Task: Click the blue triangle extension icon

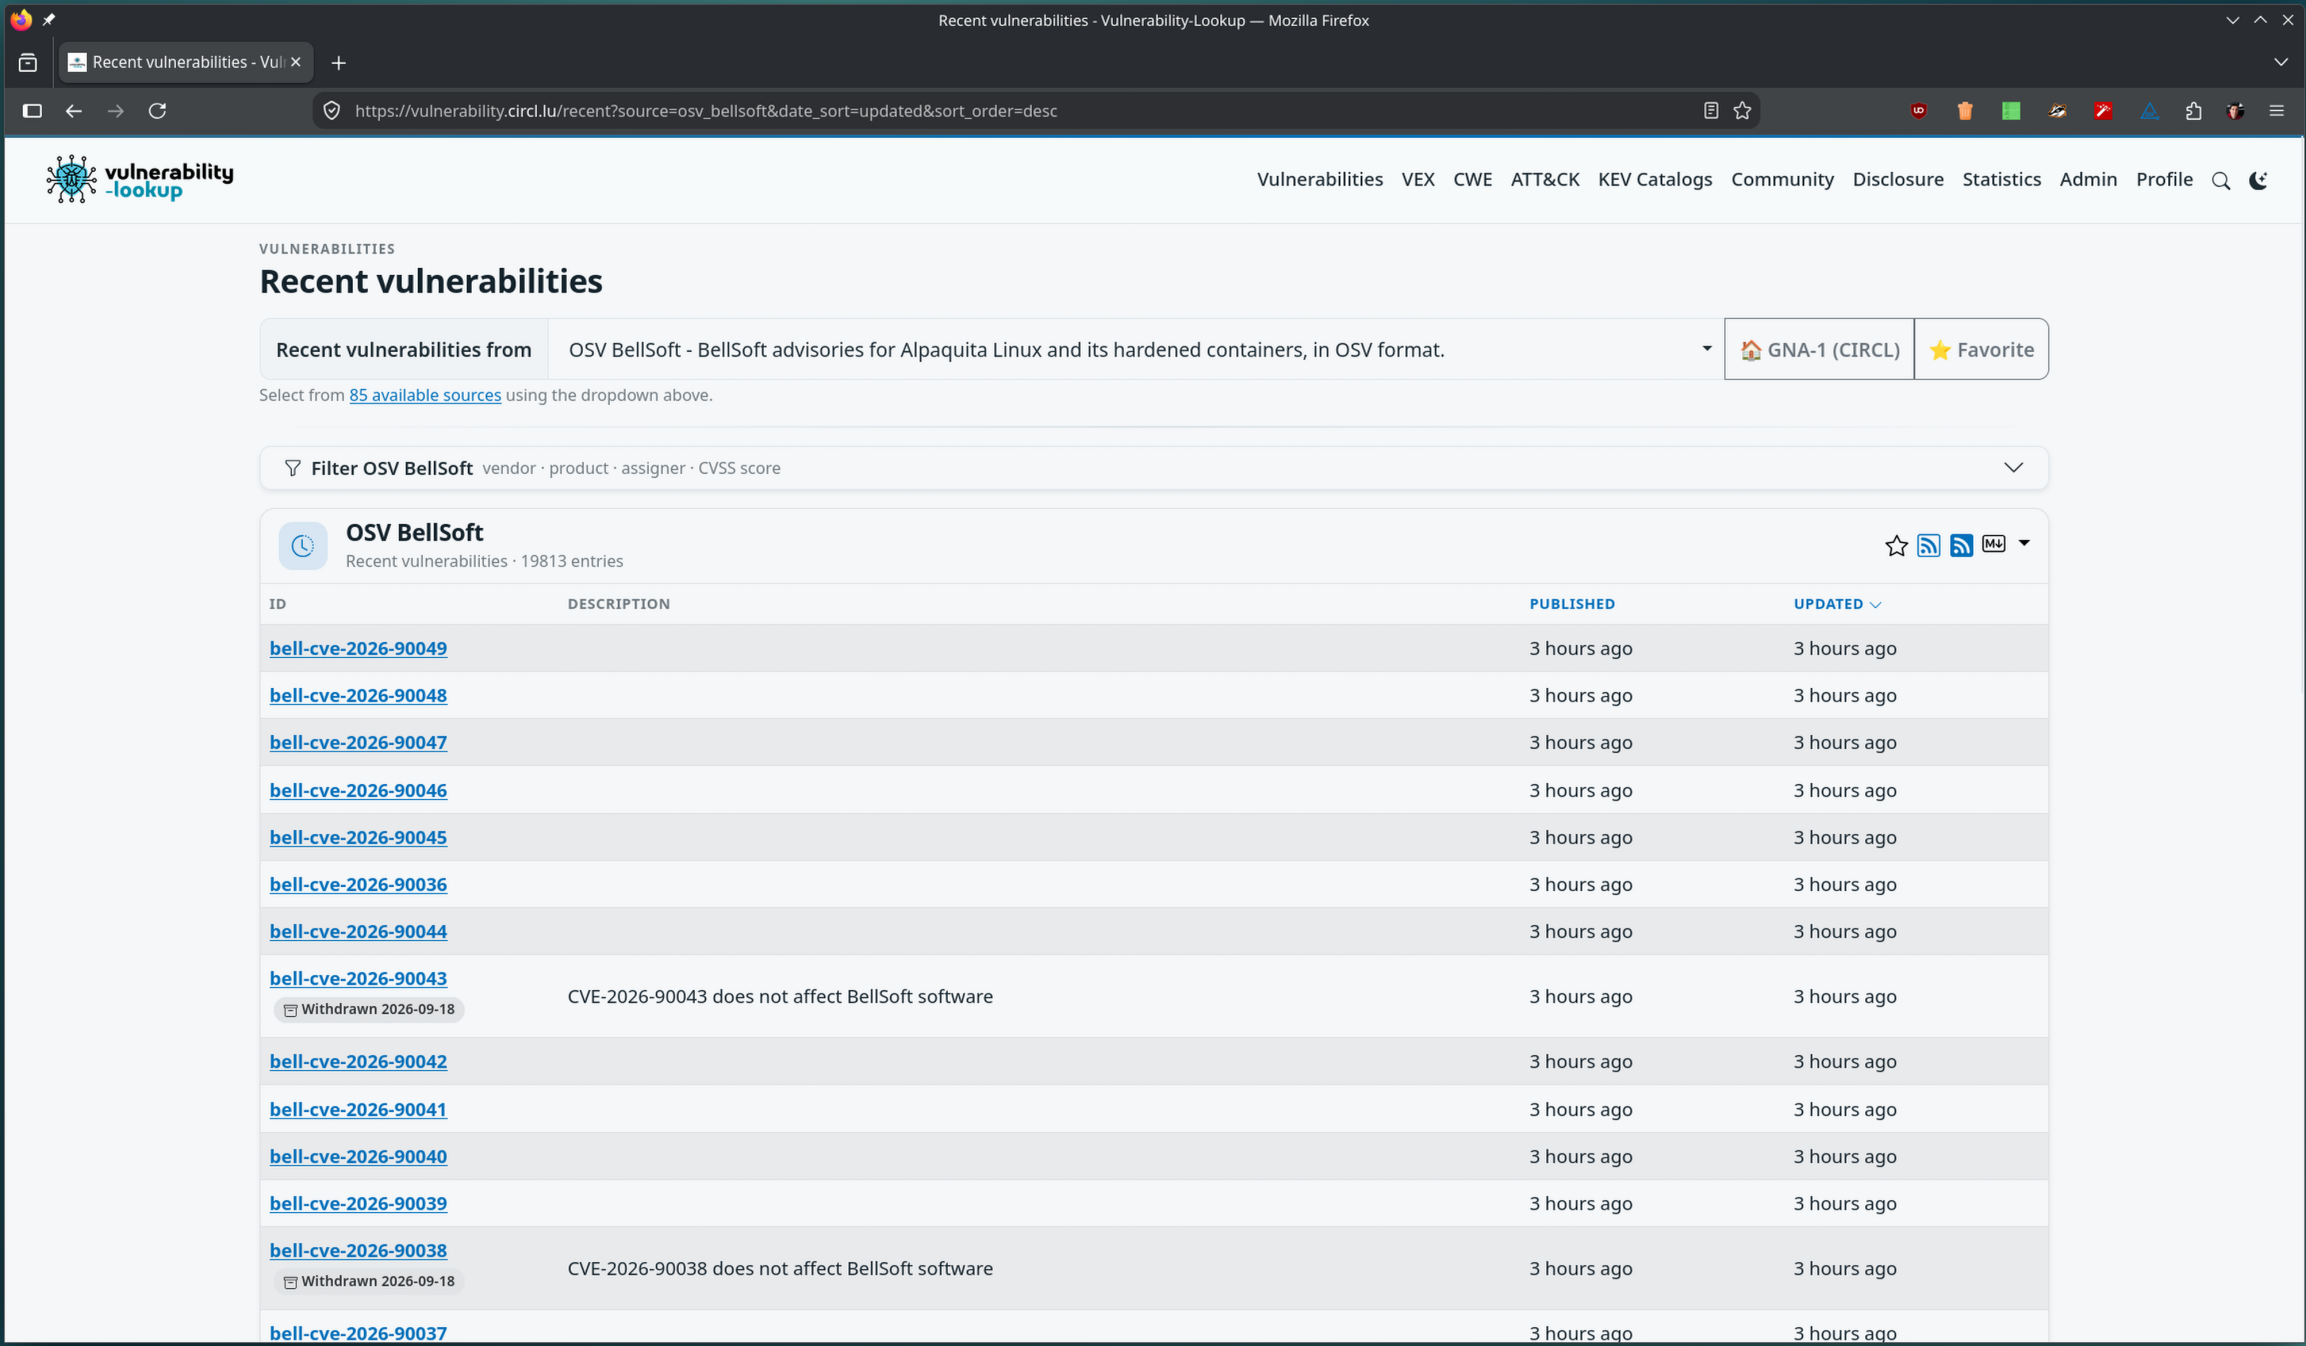Action: point(2149,111)
